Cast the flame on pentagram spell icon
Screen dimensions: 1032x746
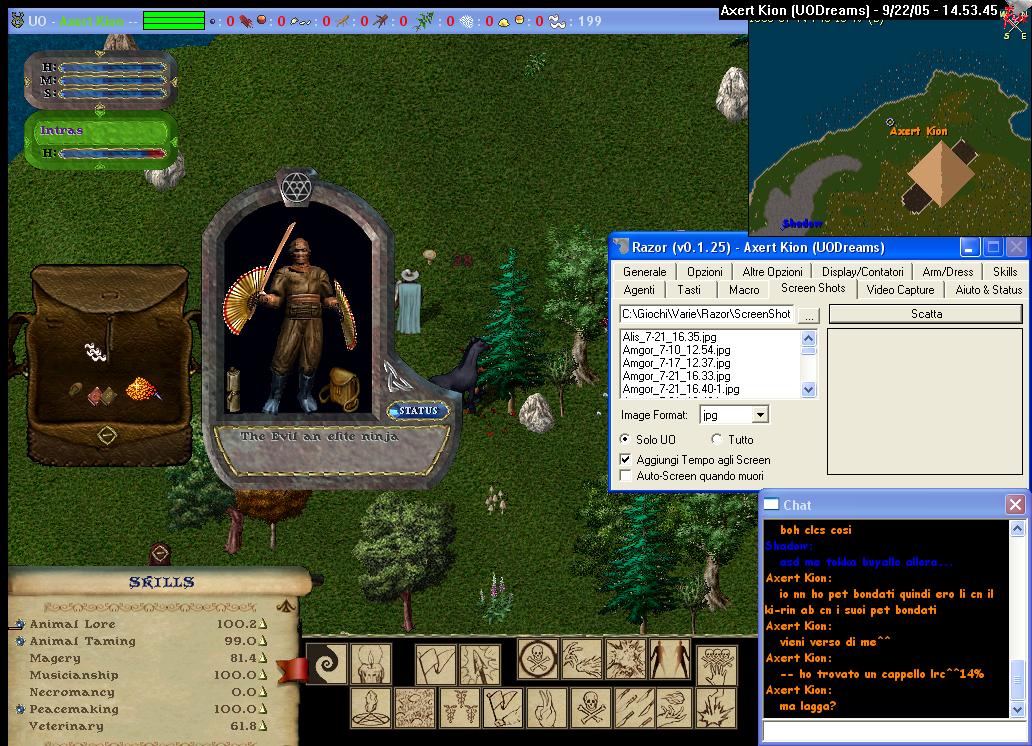(x=371, y=708)
